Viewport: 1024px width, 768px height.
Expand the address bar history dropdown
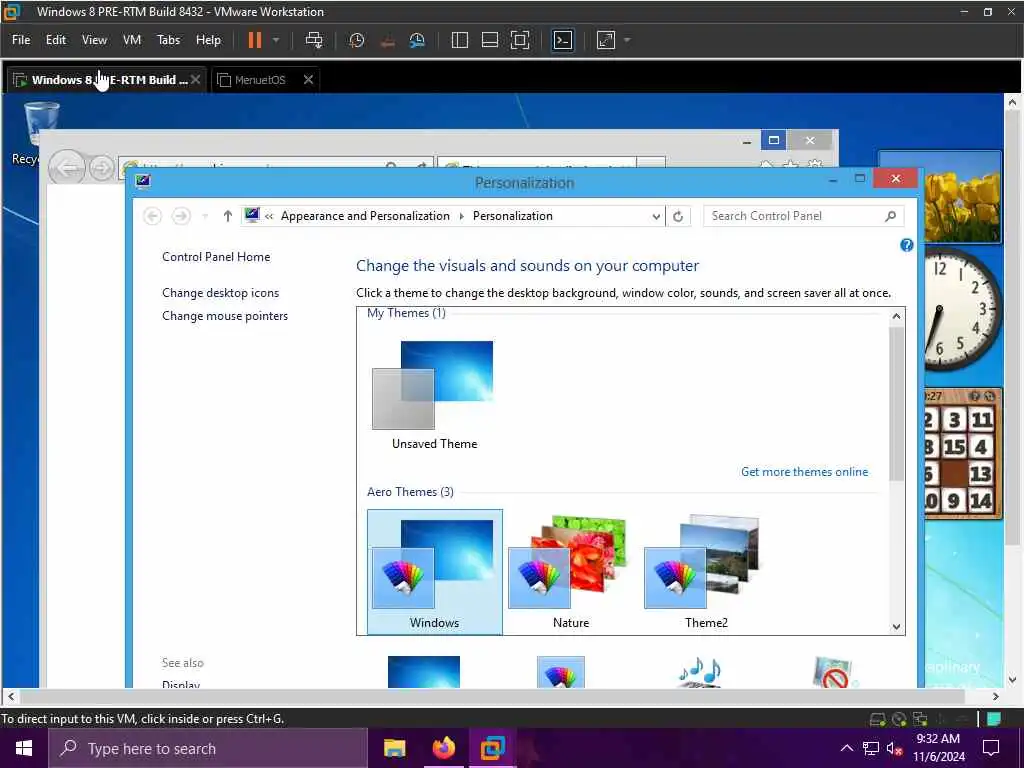[x=656, y=216]
